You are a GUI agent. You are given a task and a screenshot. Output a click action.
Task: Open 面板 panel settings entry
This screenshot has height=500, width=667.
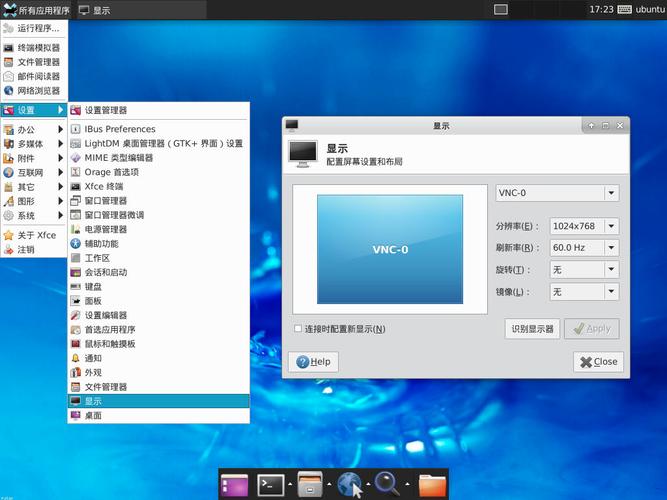point(158,301)
